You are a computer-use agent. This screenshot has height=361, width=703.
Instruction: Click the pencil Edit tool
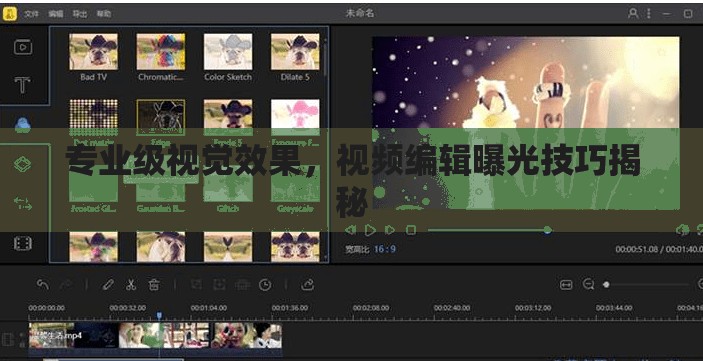pyautogui.click(x=108, y=284)
